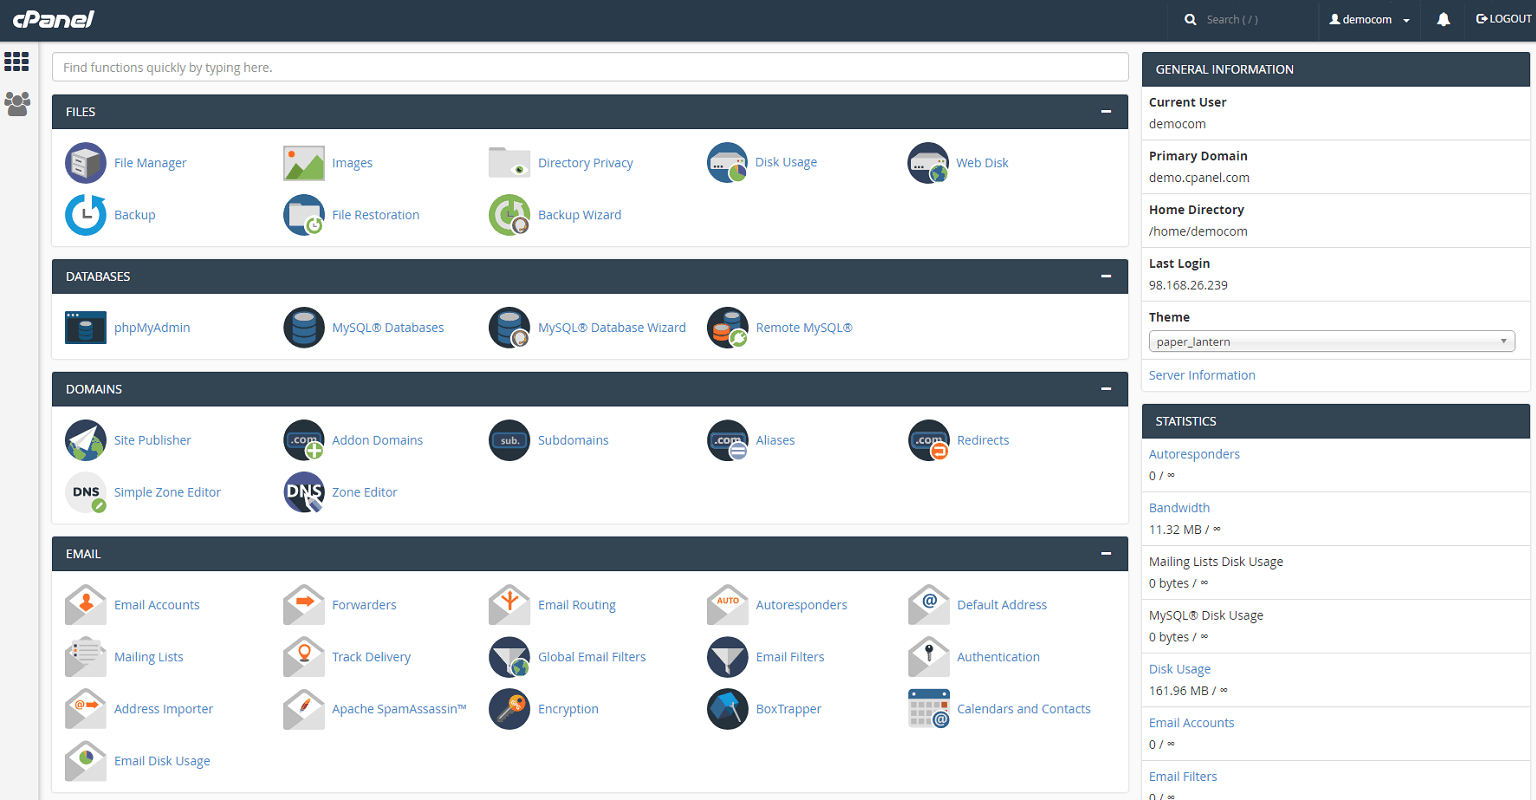Click the Directory Privacy folder icon
Image resolution: width=1536 pixels, height=800 pixels.
tap(509, 163)
